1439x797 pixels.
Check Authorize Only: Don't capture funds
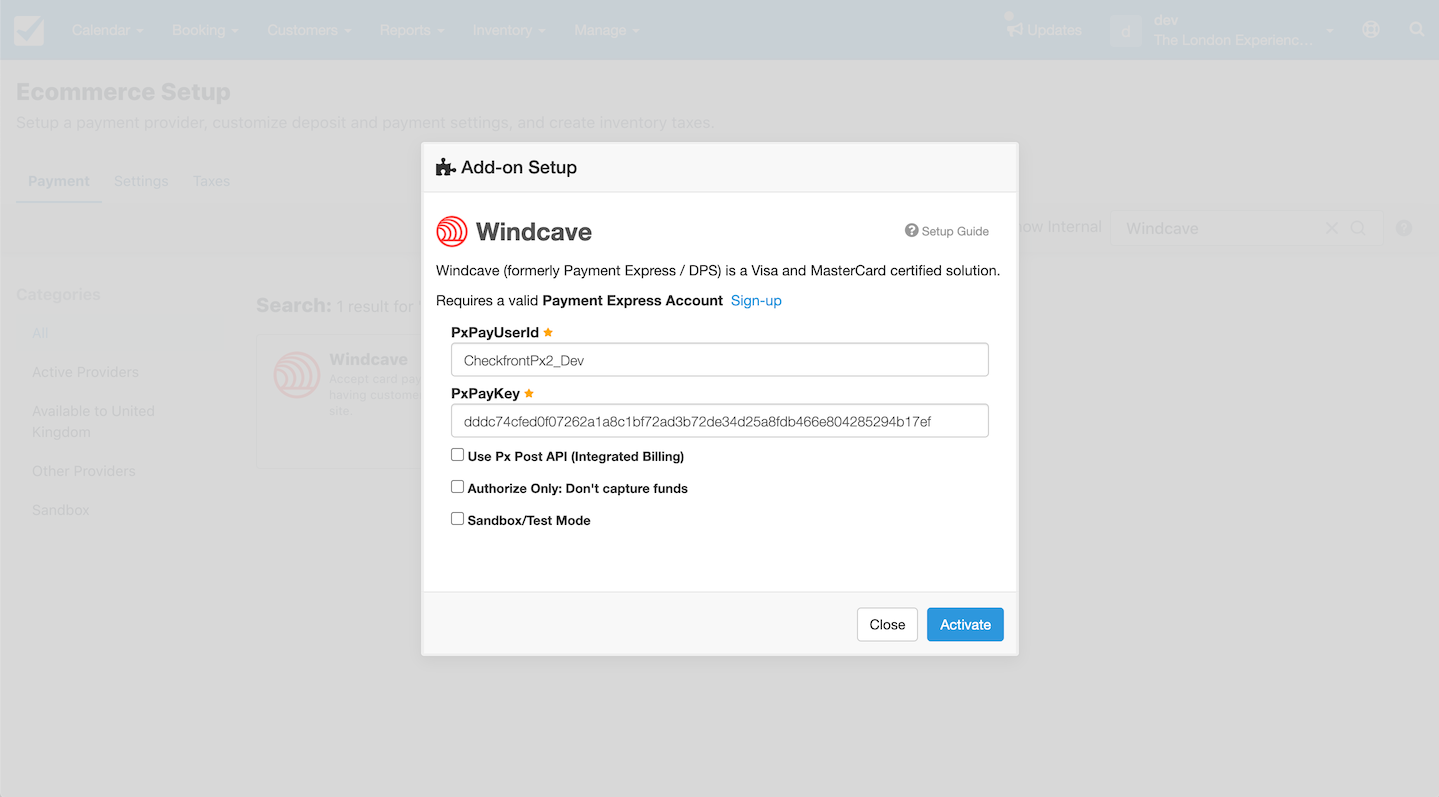click(x=457, y=487)
